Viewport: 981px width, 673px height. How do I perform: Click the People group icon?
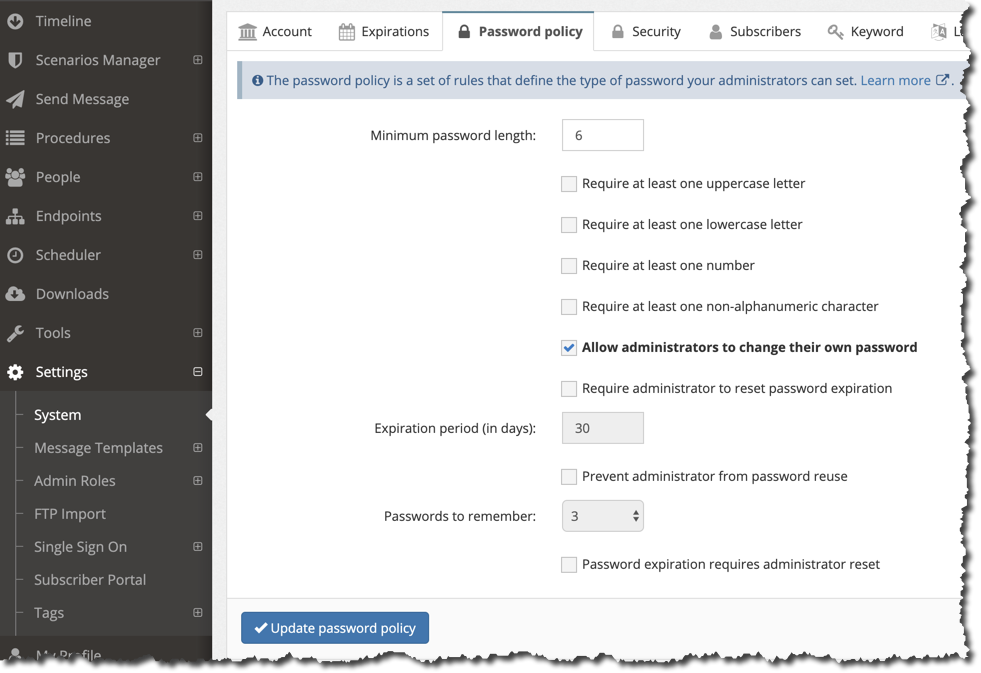pyautogui.click(x=15, y=177)
